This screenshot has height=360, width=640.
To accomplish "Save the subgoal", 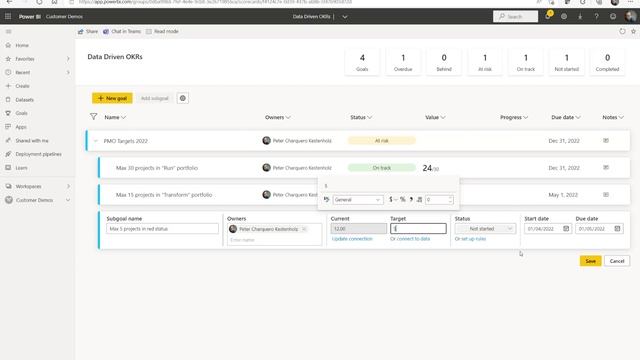I will pyautogui.click(x=590, y=261).
